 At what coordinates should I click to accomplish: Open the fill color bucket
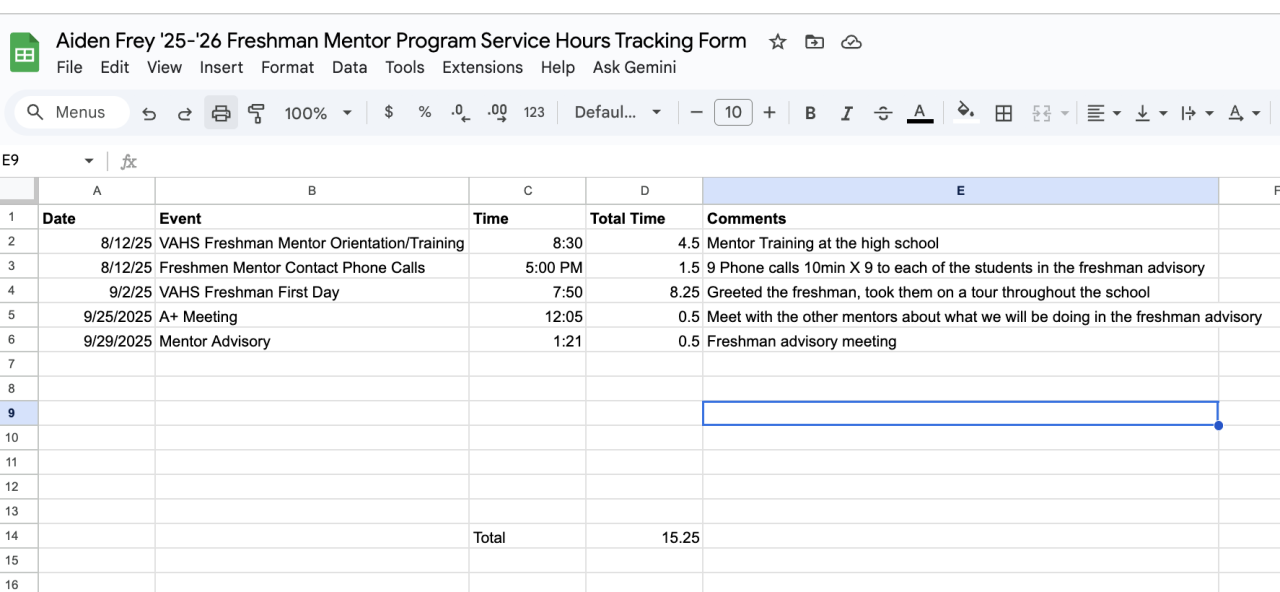(x=966, y=112)
